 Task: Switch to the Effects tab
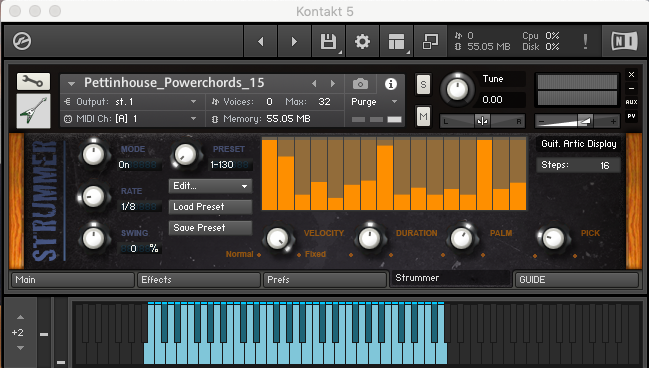click(x=199, y=280)
